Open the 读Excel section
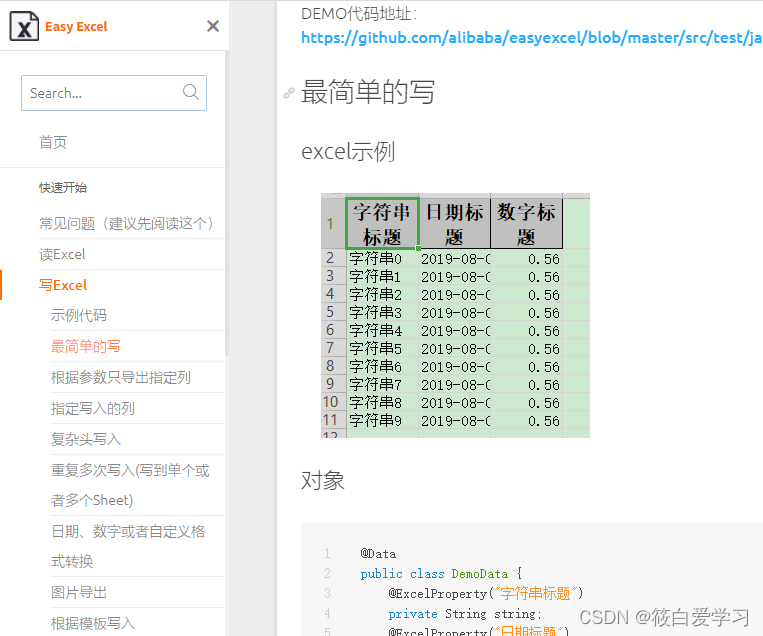 (x=62, y=254)
